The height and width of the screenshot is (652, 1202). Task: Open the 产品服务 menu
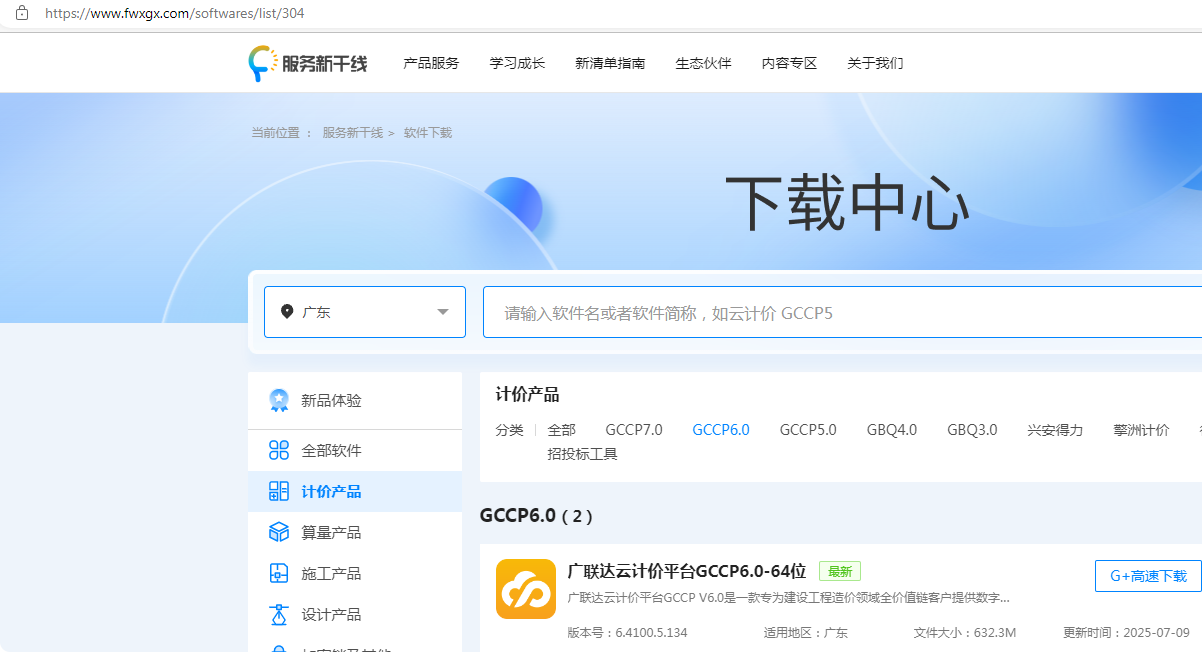coord(430,62)
